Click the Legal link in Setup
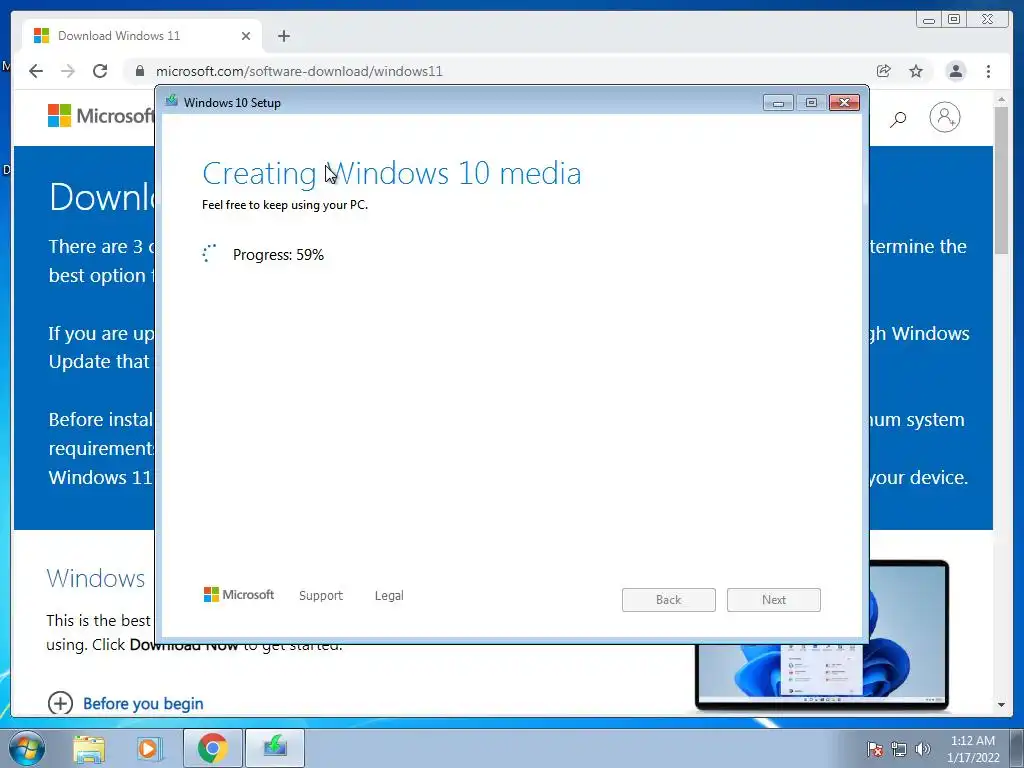Viewport: 1024px width, 768px height. coord(389,596)
